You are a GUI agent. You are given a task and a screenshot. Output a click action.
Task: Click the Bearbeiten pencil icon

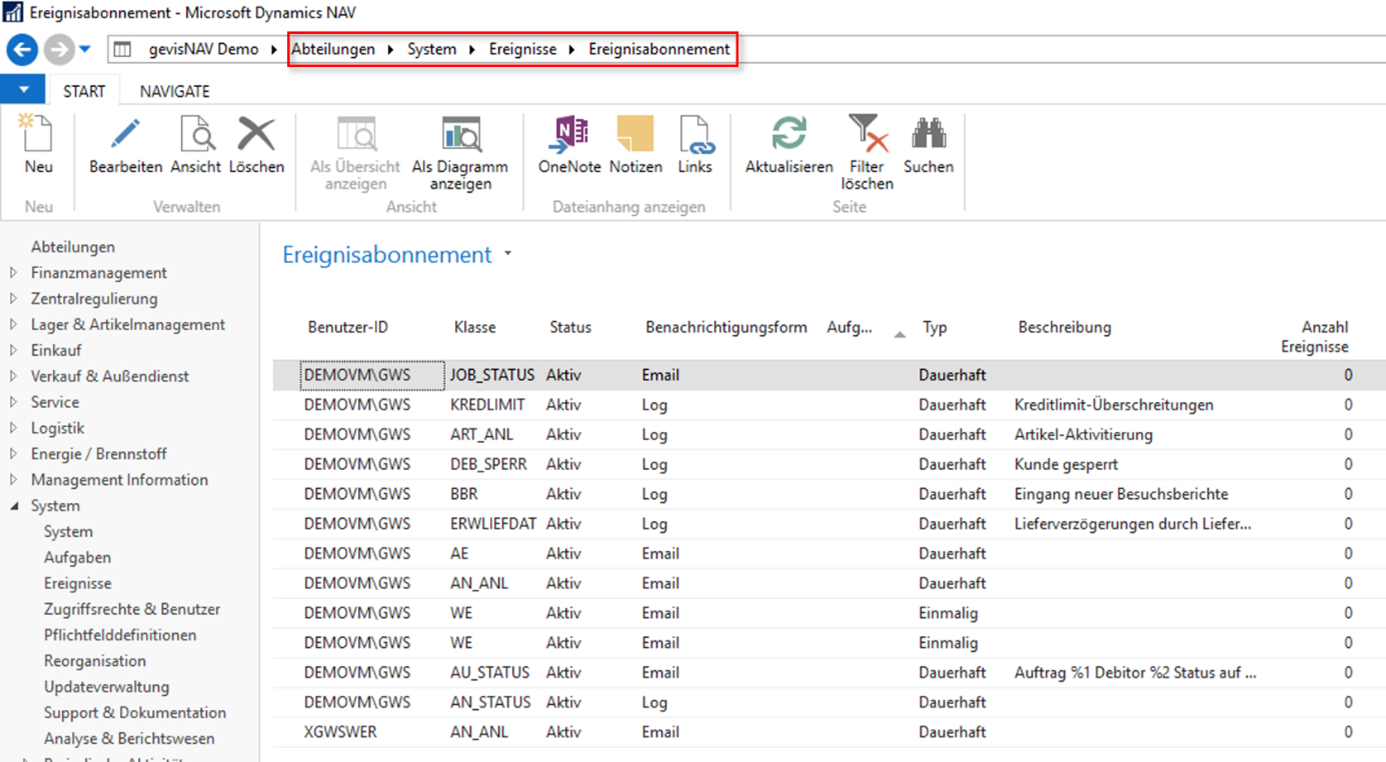(125, 135)
